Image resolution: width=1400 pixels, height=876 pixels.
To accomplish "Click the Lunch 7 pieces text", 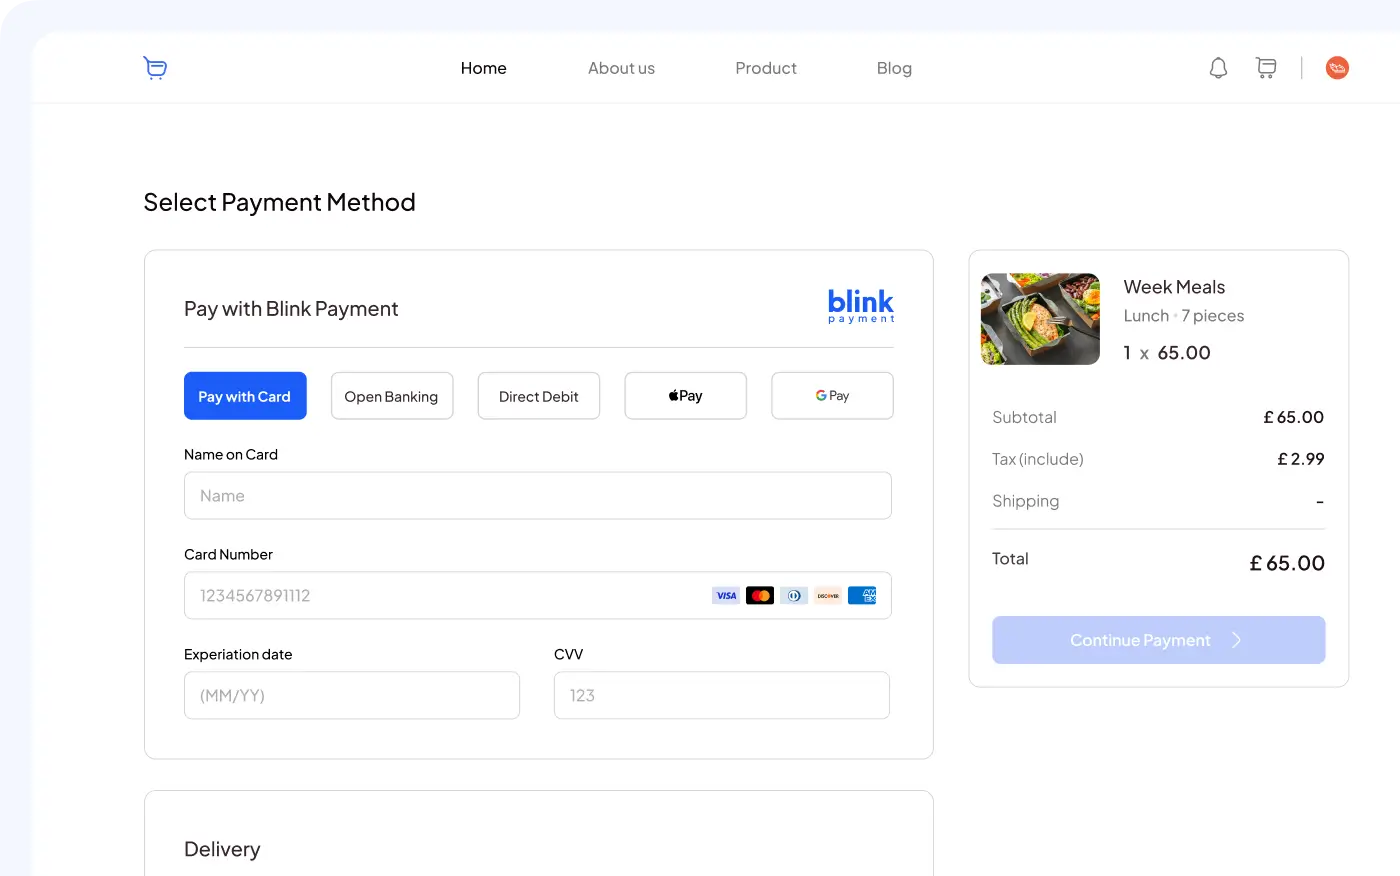I will (x=1184, y=316).
